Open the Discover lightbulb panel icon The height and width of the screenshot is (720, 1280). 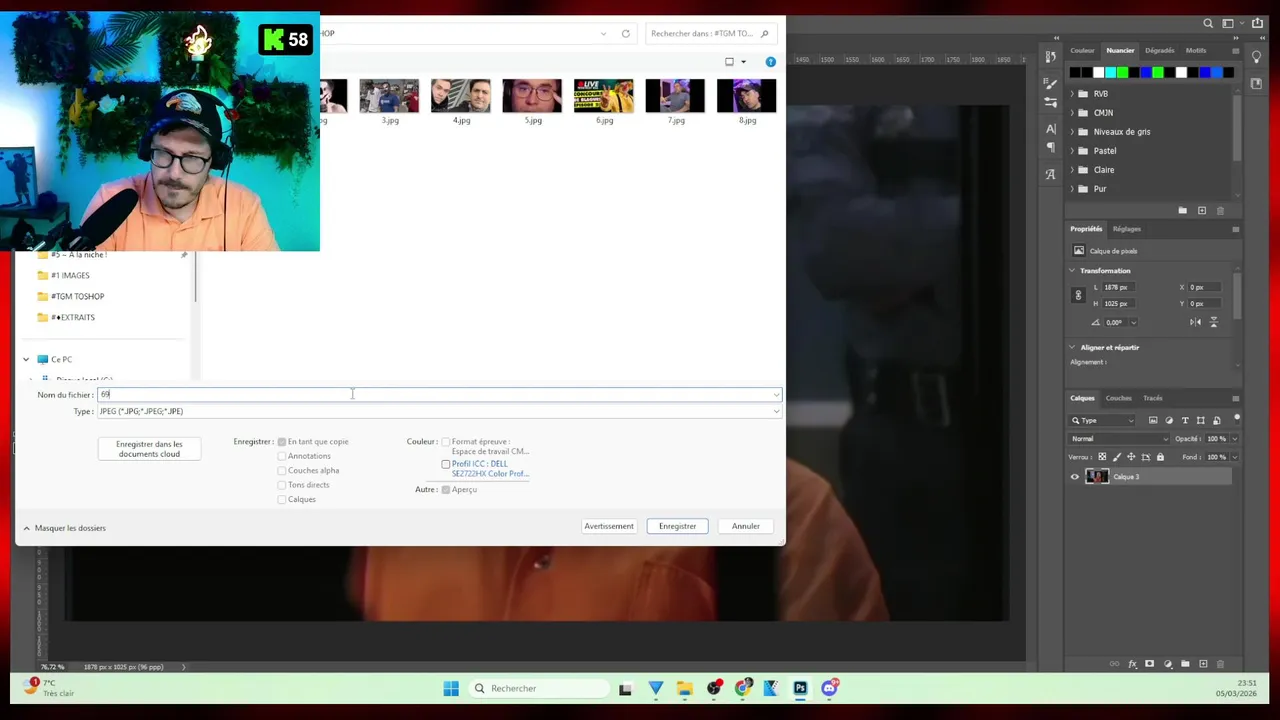[x=1256, y=57]
